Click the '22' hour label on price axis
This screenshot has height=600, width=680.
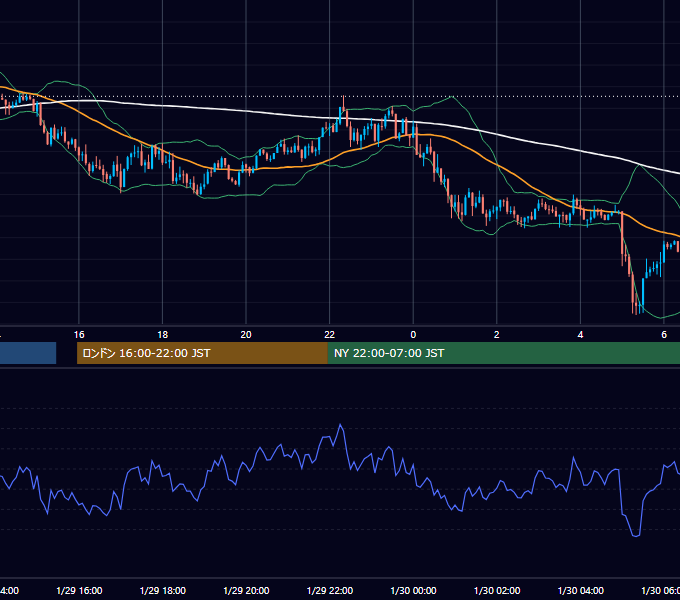click(330, 334)
